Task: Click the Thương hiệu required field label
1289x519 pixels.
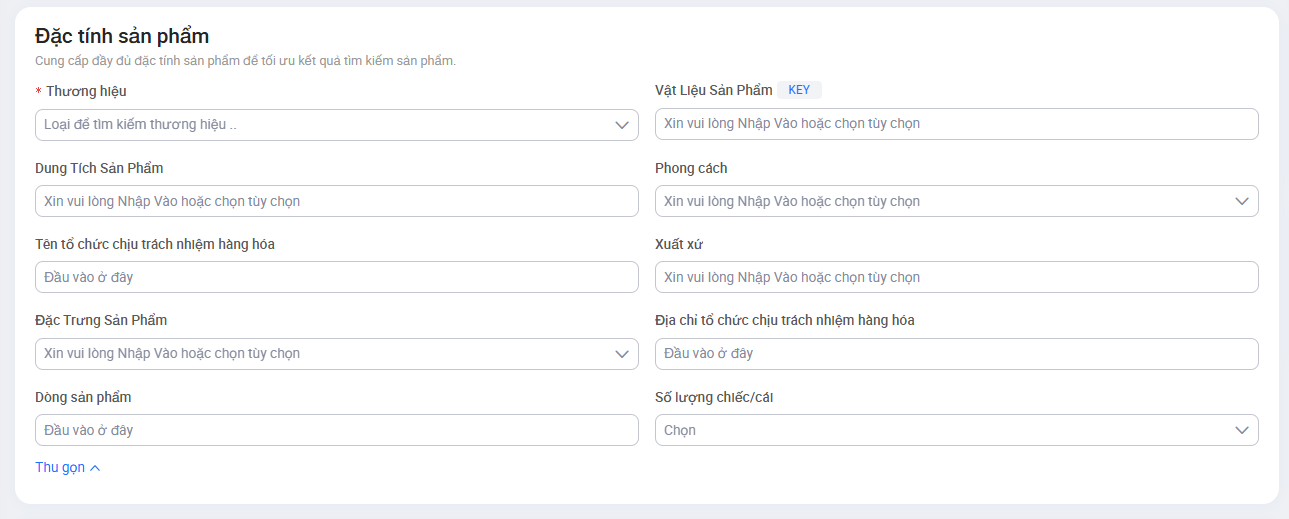Action: pos(86,91)
